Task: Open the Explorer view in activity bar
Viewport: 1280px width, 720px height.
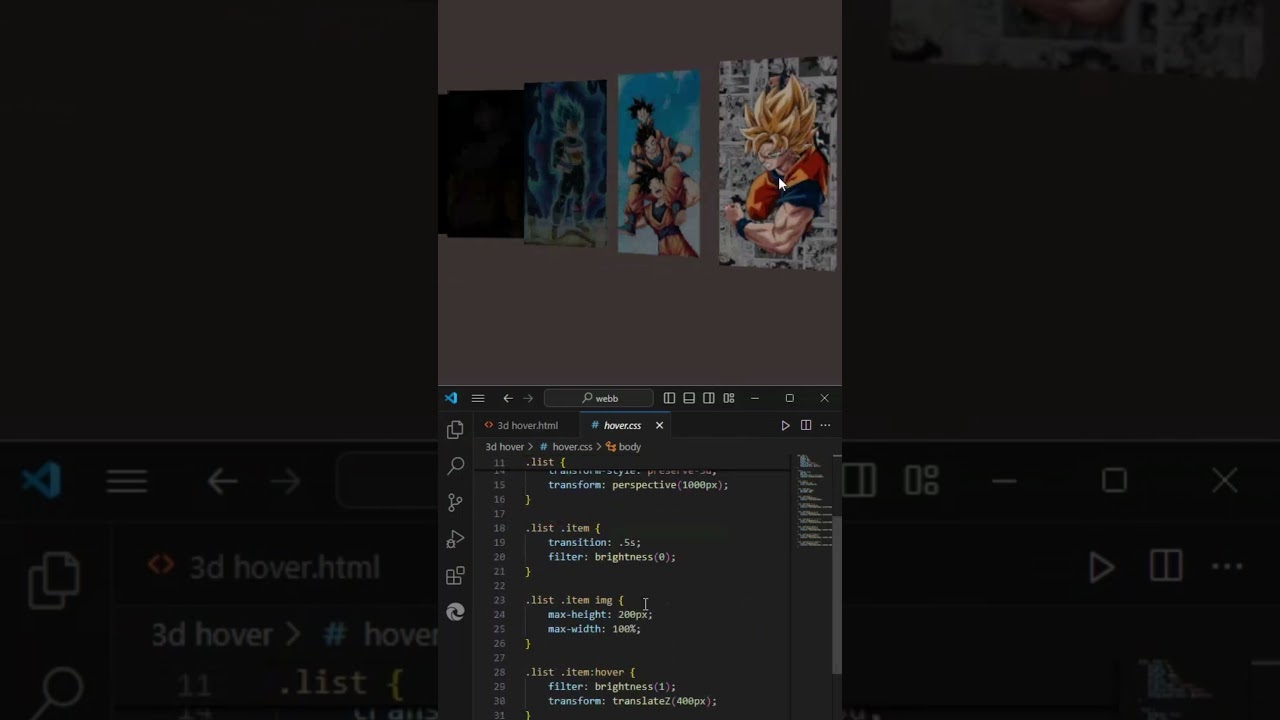Action: click(455, 430)
